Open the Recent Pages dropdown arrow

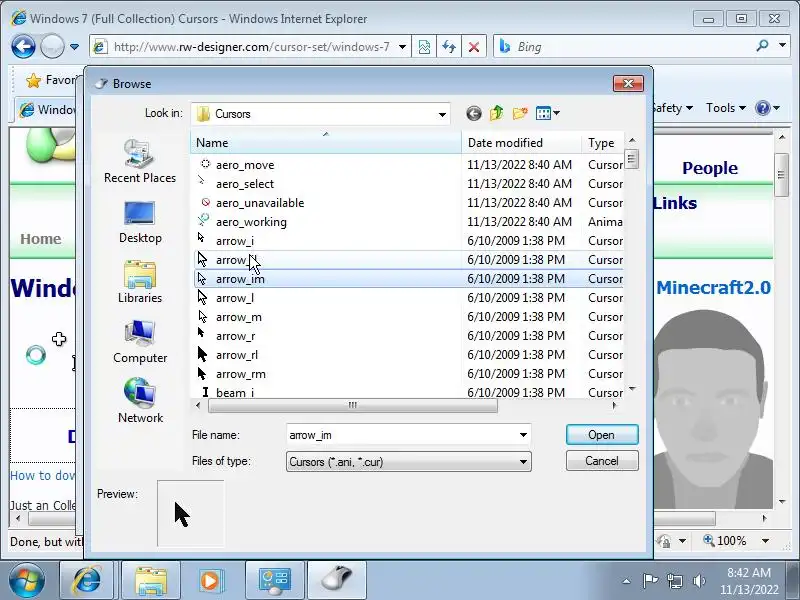point(74,47)
